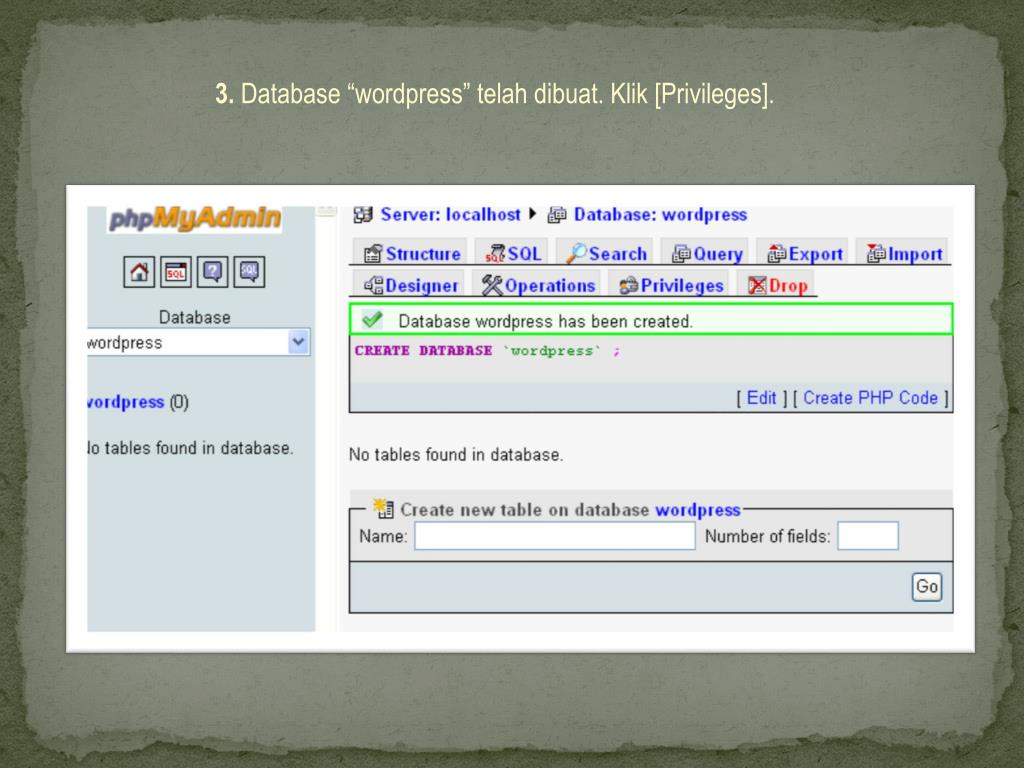The width and height of the screenshot is (1024, 768).
Task: Open the Operations tab
Action: 537,285
